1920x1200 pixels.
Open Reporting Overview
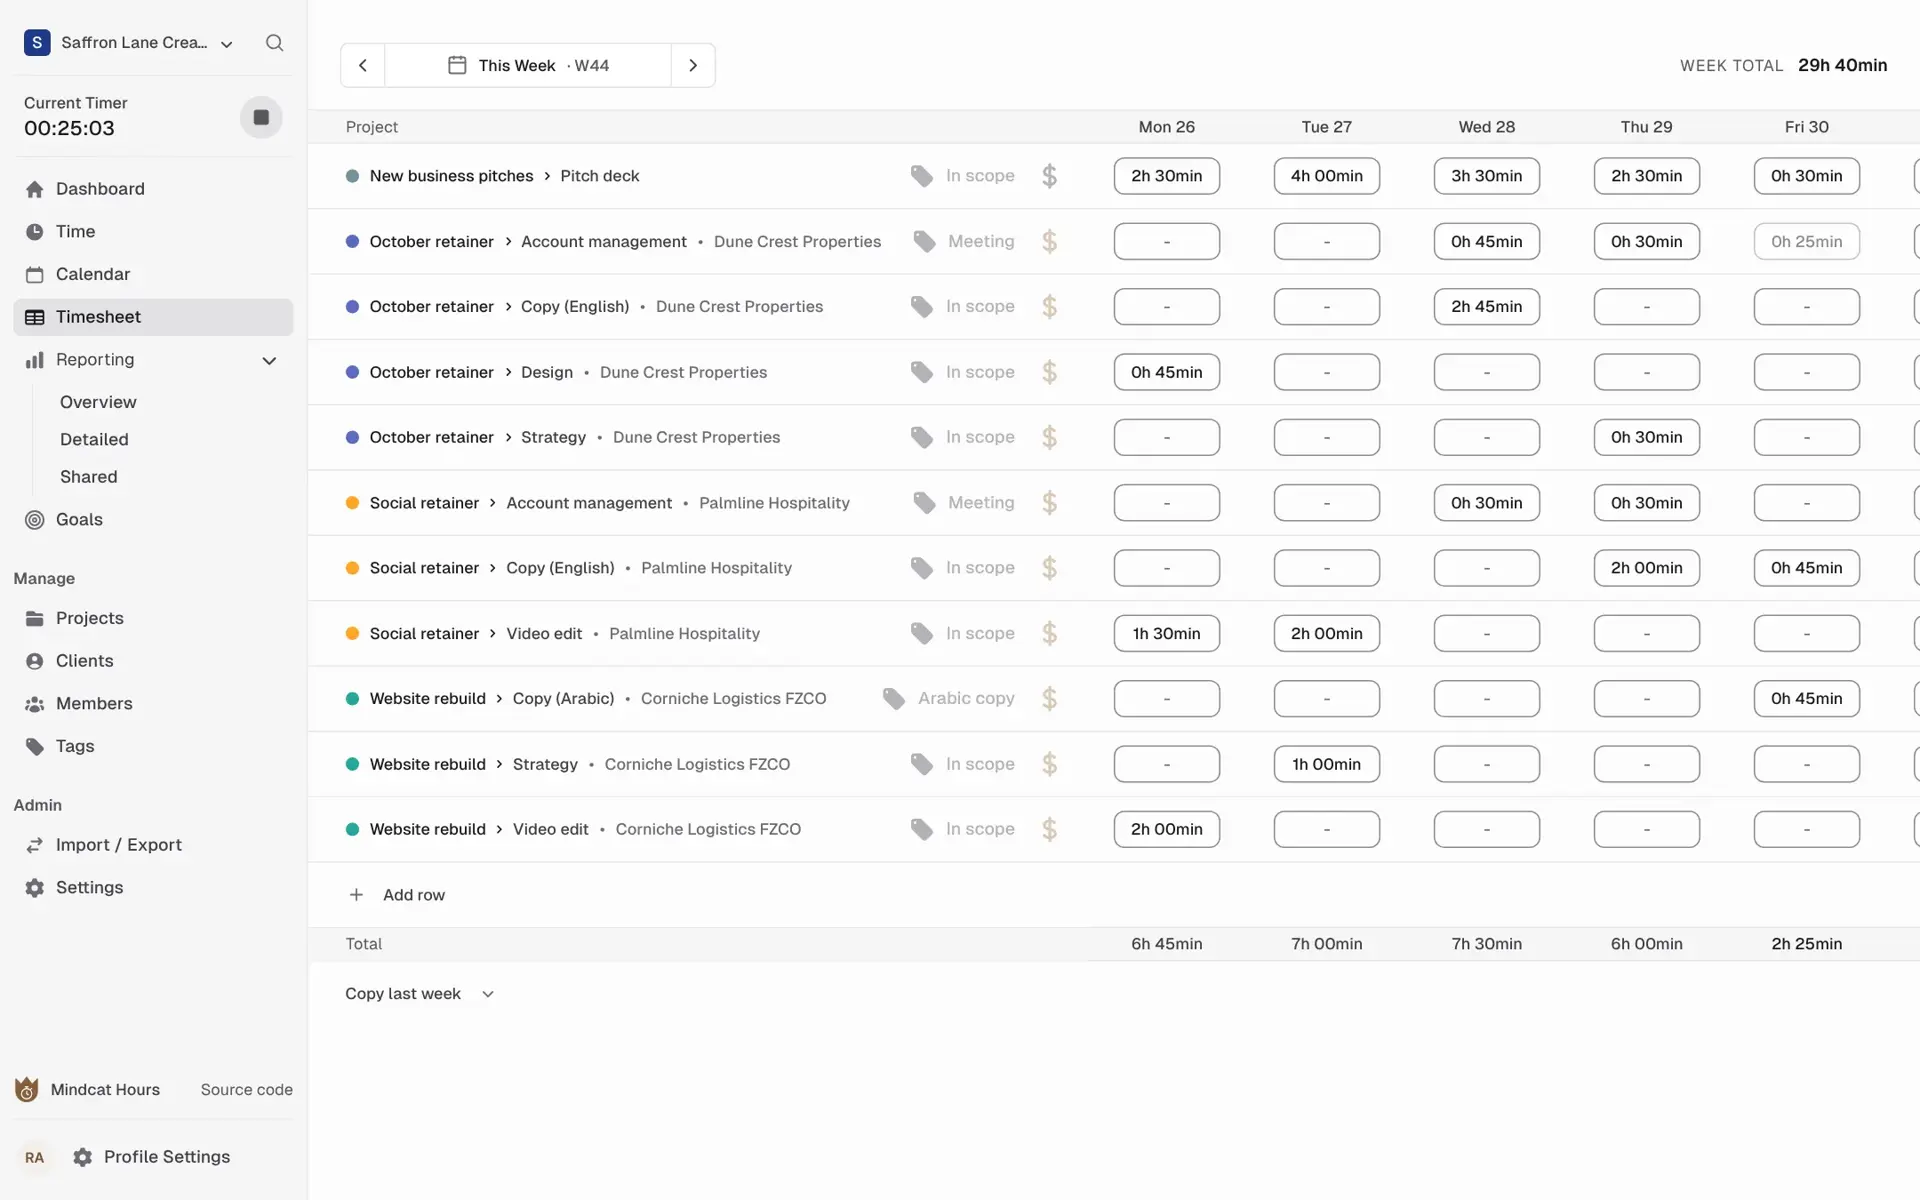point(98,402)
